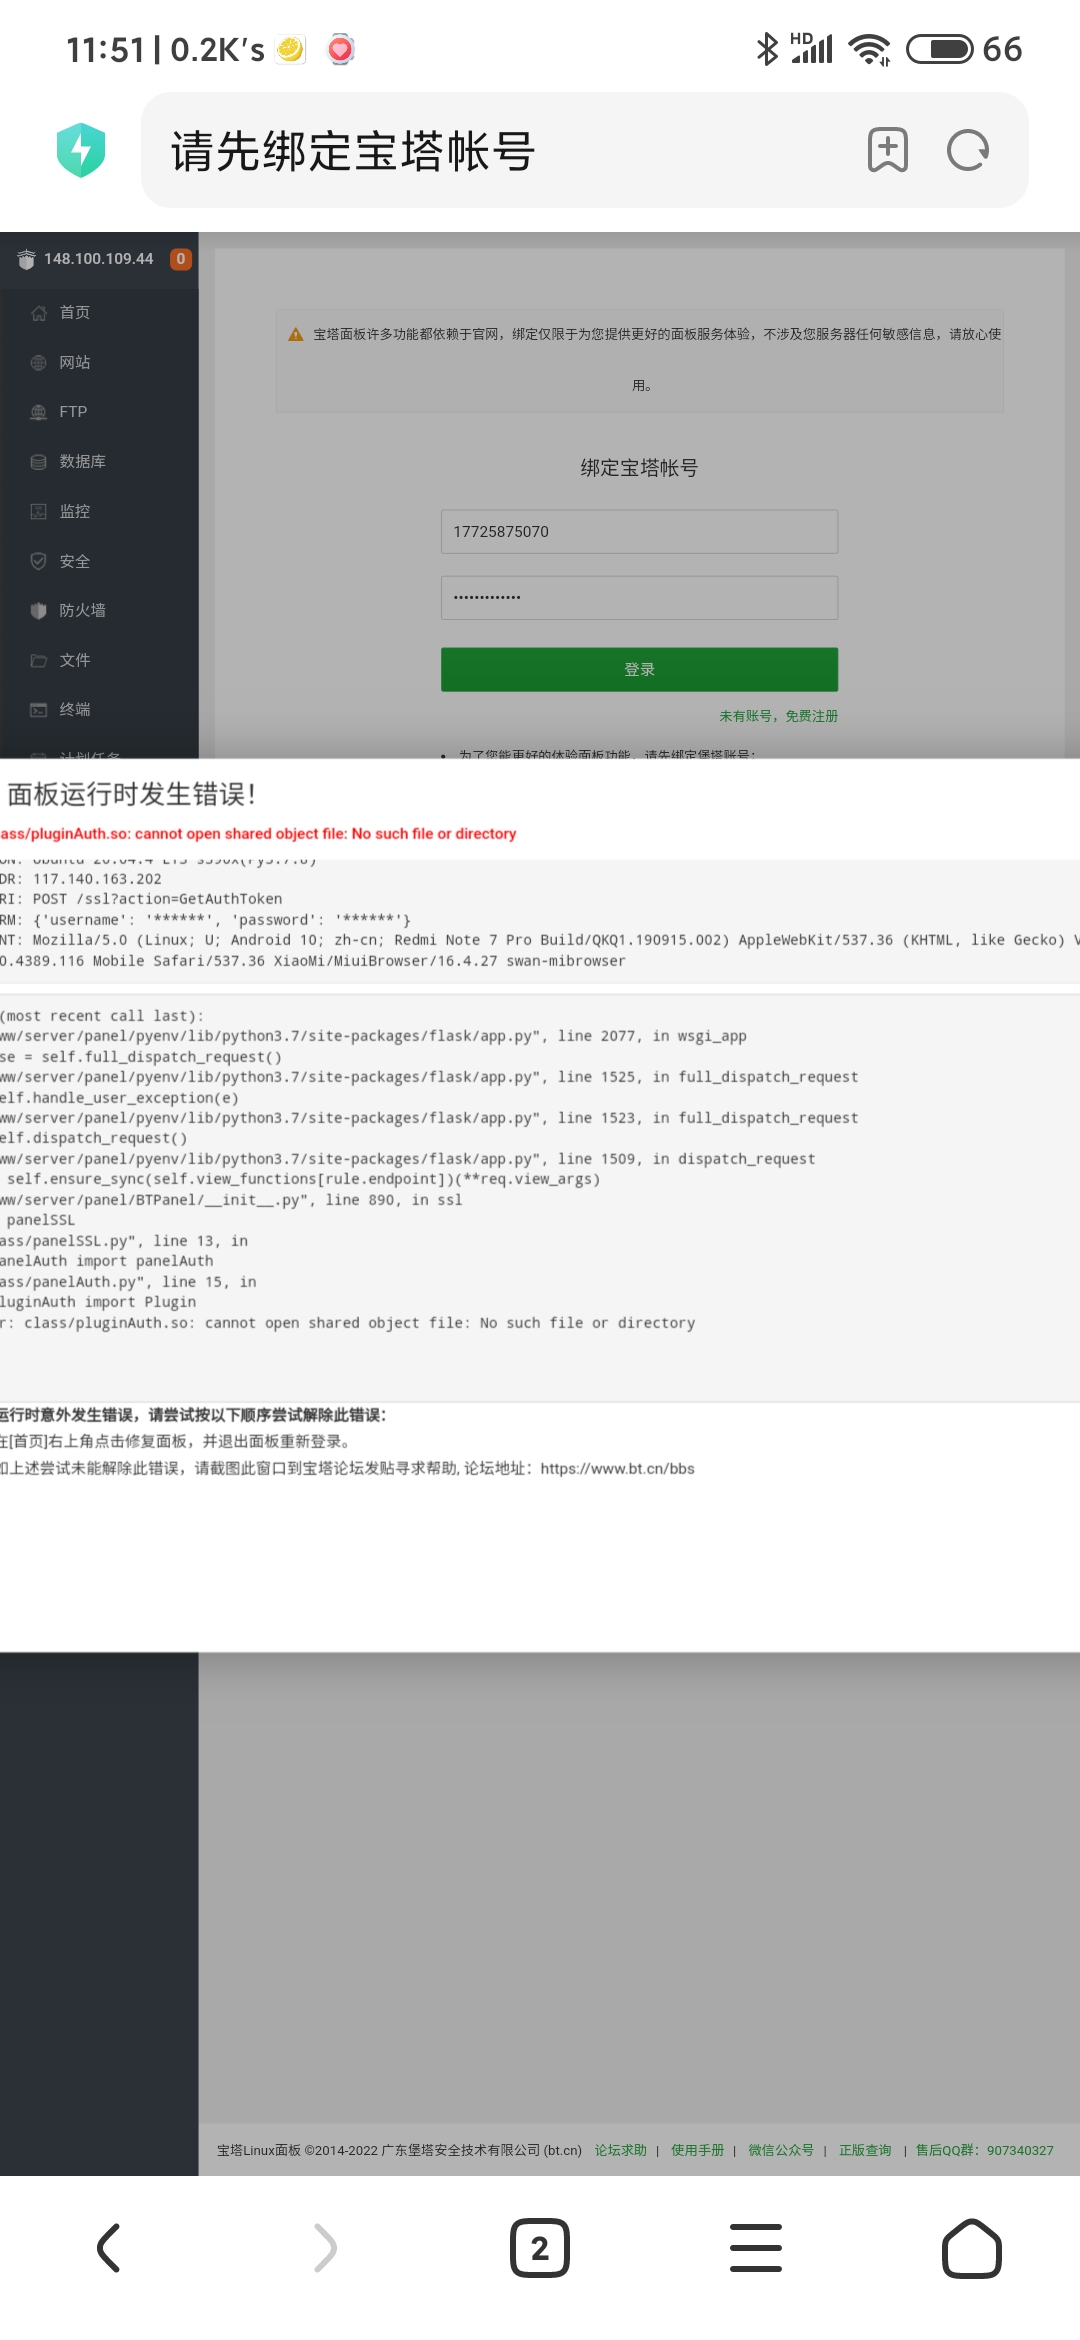Open 文件 in the sidebar
1080x2340 pixels.
pos(75,660)
